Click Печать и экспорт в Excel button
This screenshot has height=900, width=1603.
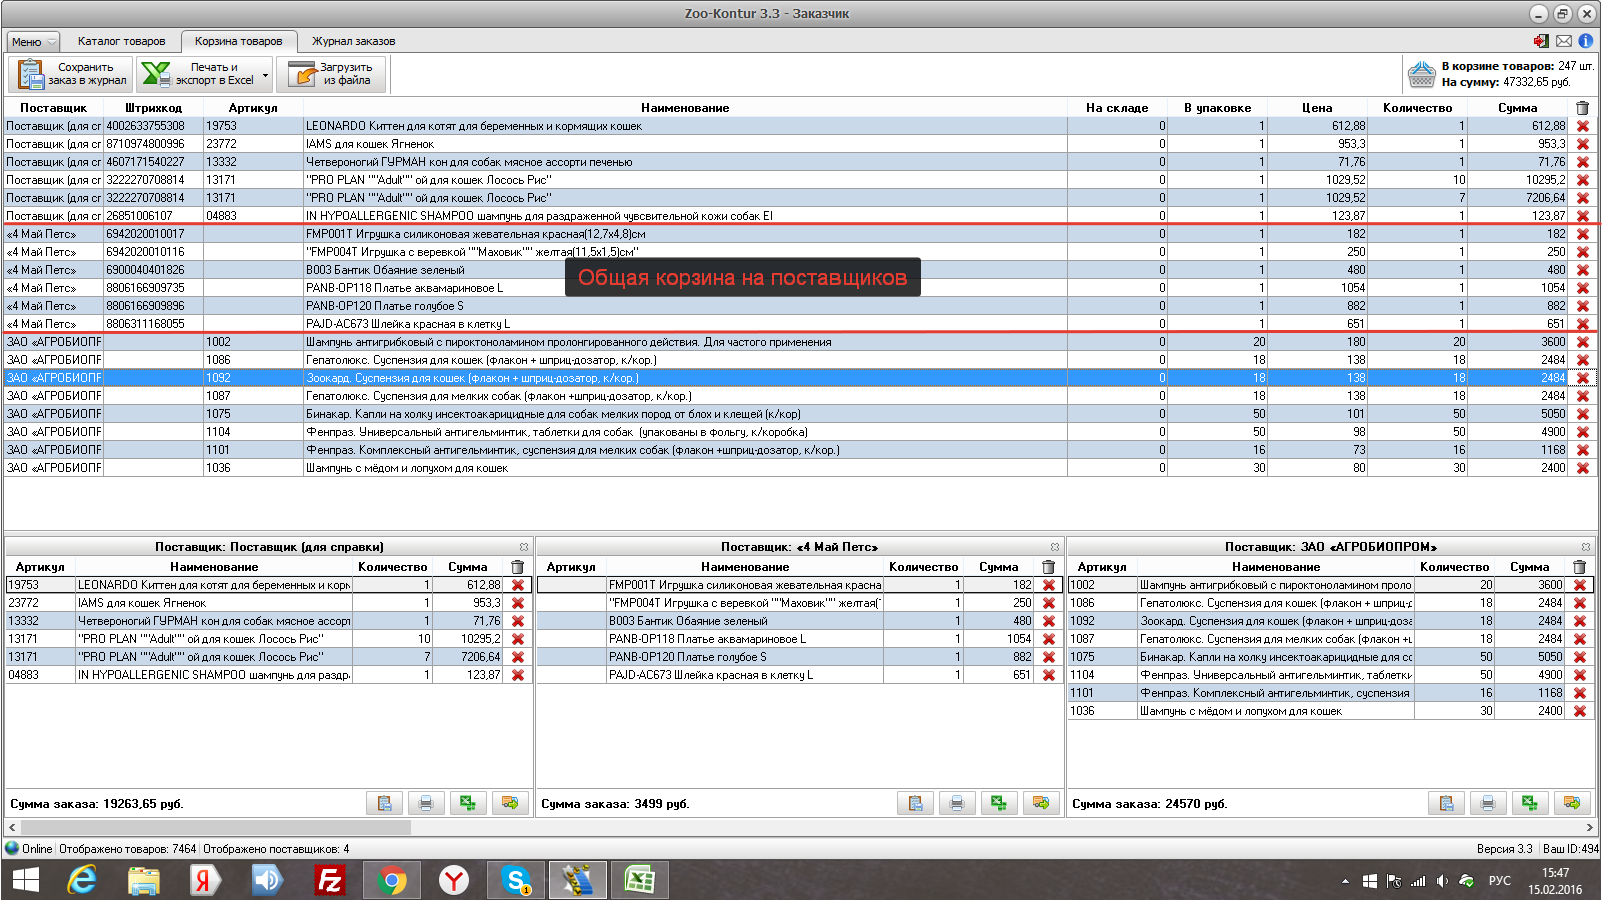199,75
